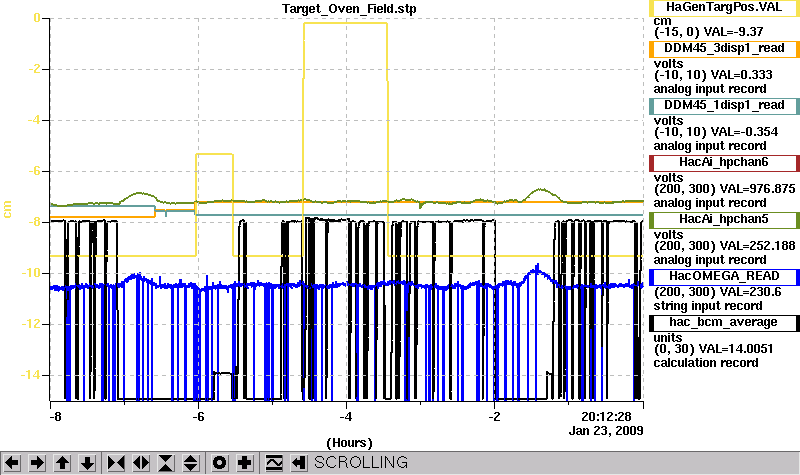This screenshot has width=800, height=475.
Task: Select the hac_bcm_average curve legend
Action: pos(724,323)
